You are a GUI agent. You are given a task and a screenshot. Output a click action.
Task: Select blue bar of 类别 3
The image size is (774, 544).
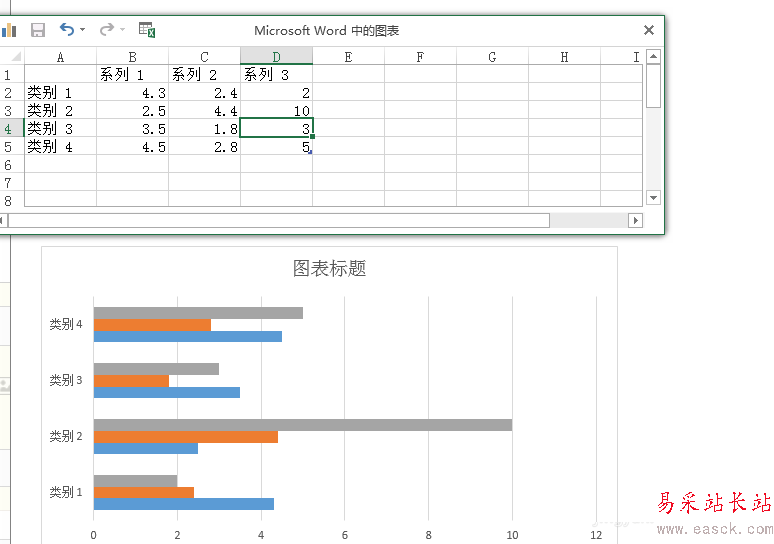167,392
